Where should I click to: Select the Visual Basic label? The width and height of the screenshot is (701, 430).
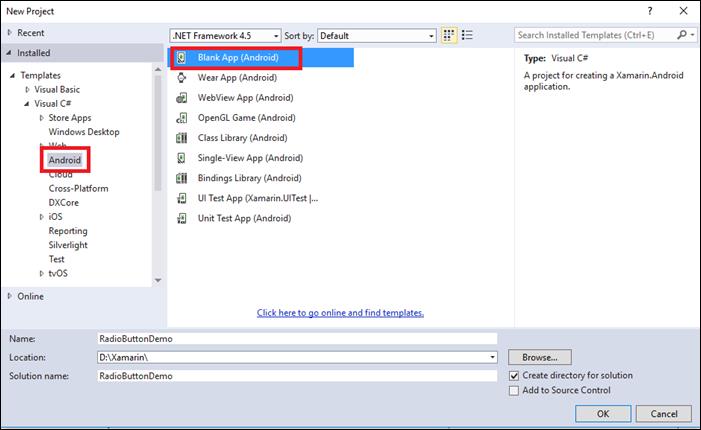[57, 89]
